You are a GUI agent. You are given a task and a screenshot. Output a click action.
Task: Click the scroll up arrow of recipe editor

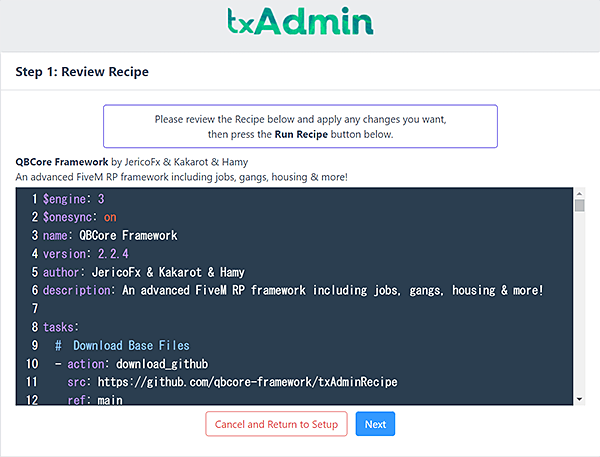[579, 193]
